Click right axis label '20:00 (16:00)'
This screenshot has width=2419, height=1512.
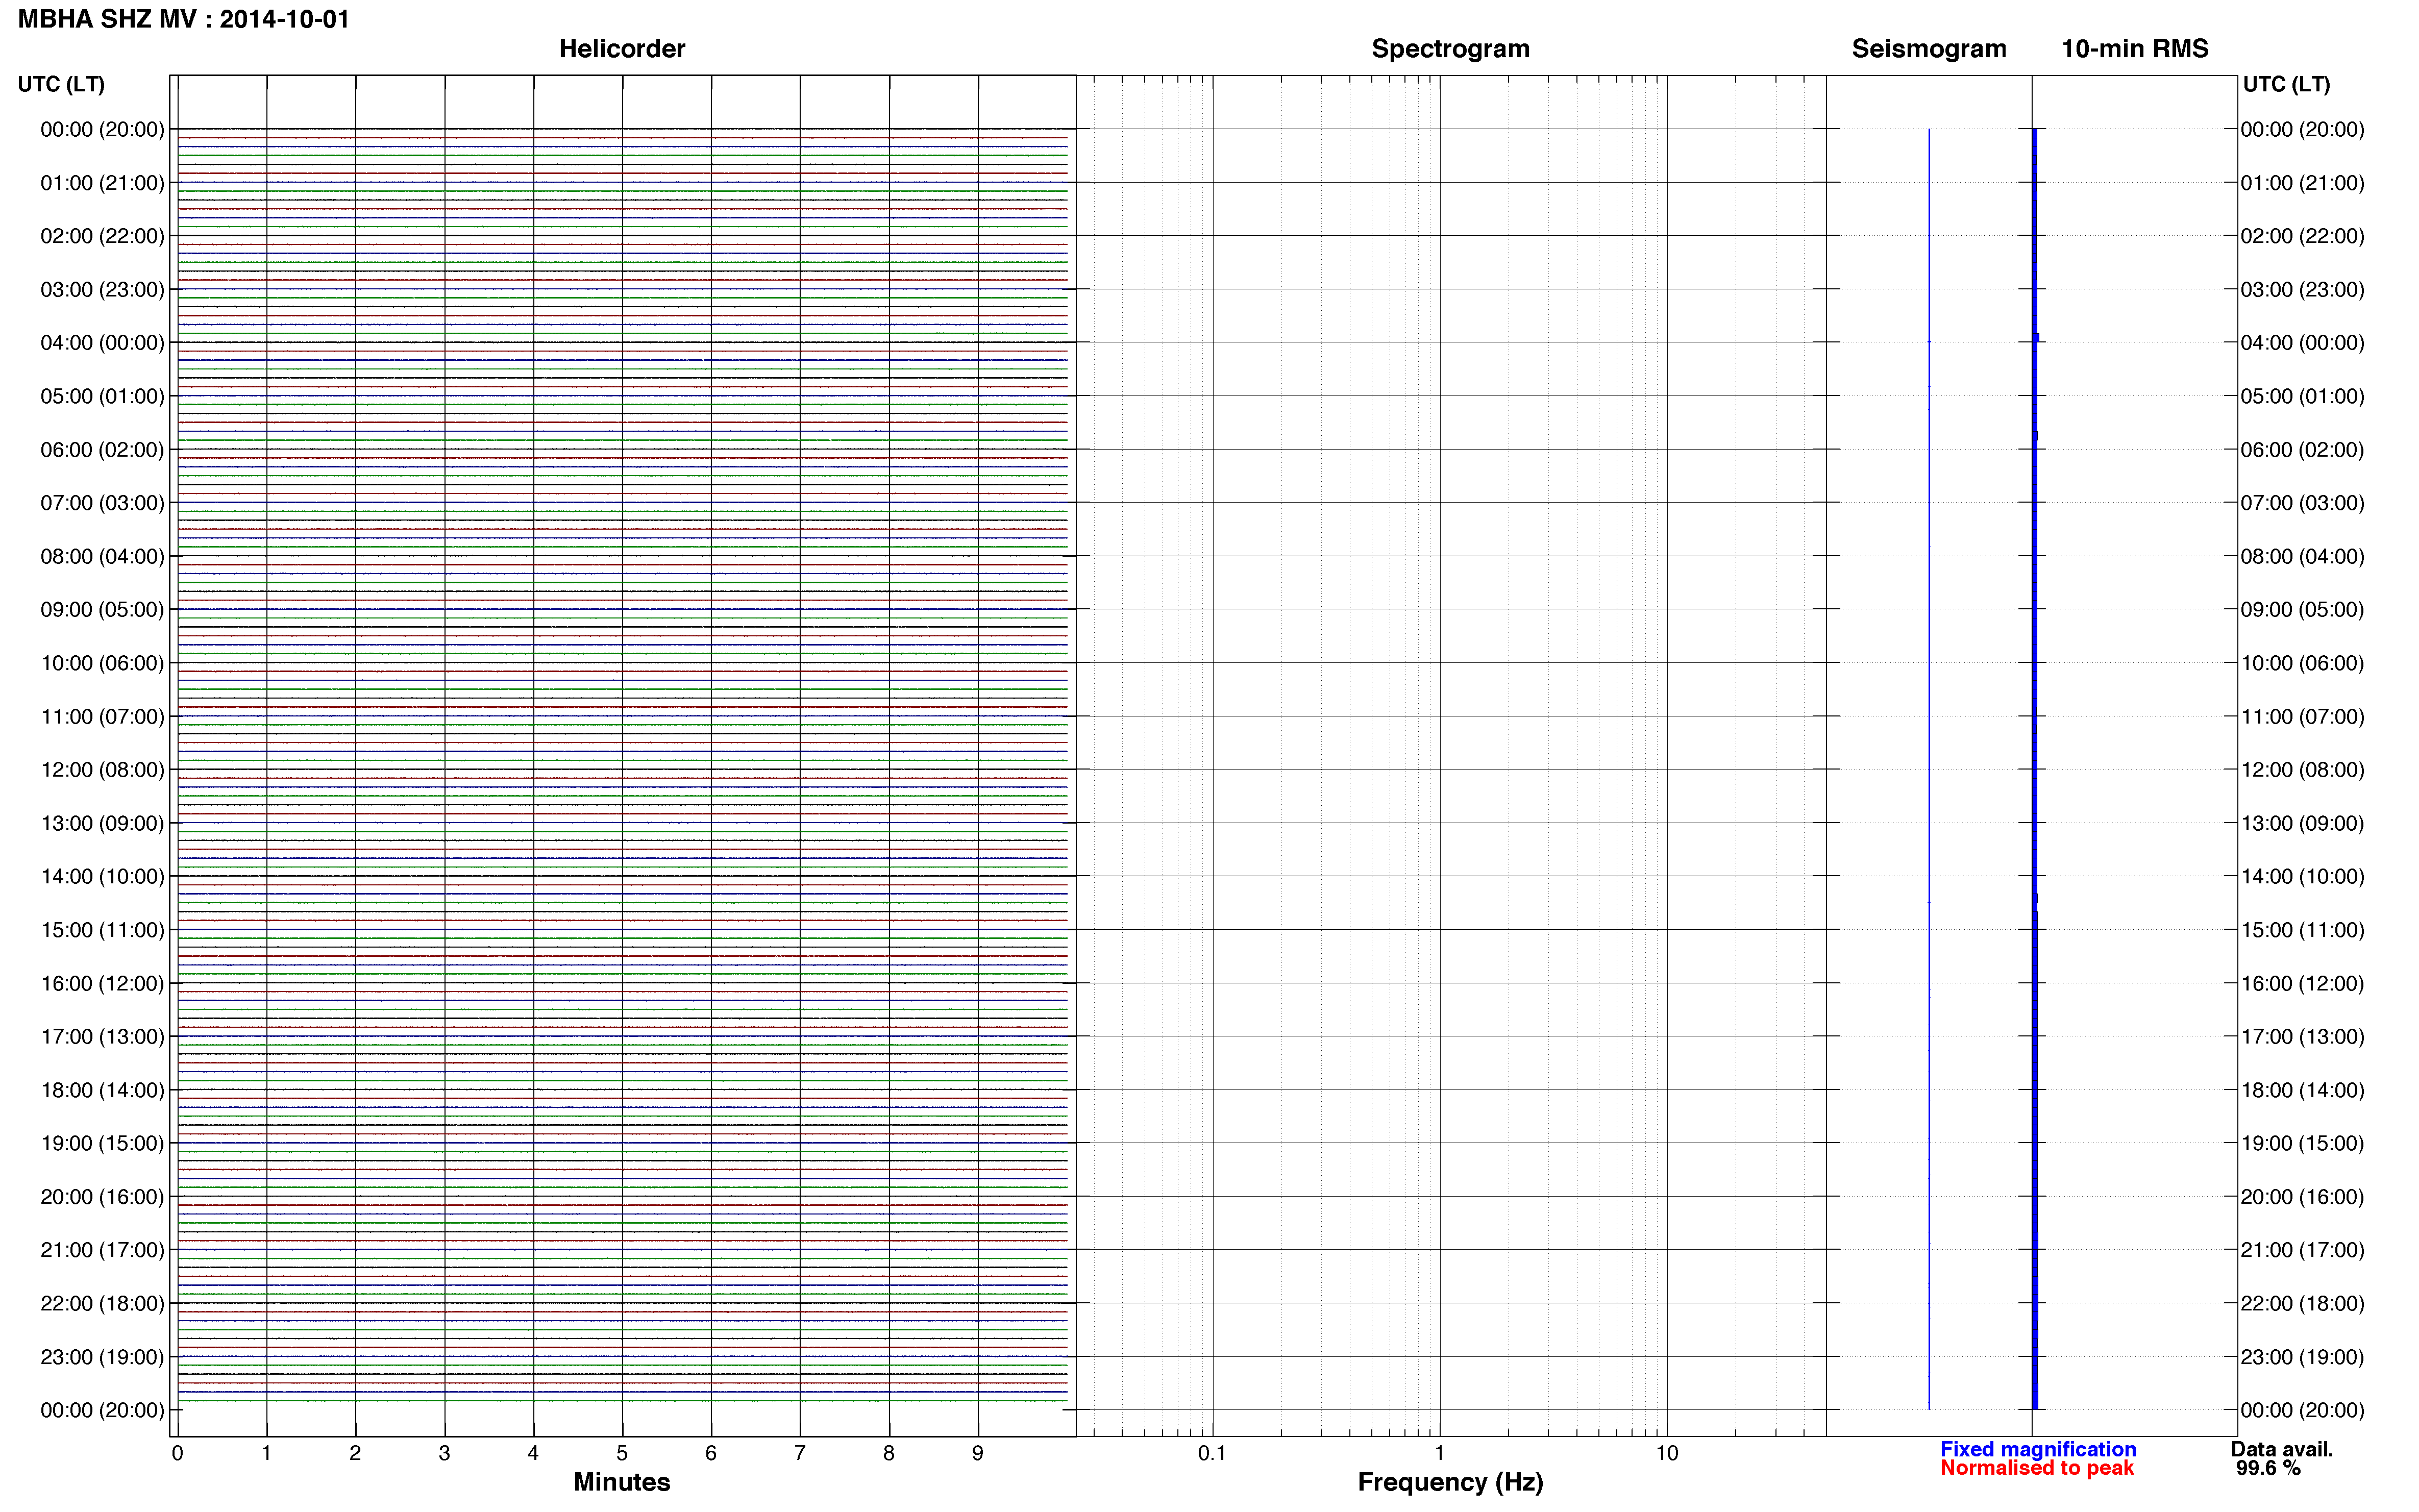point(2302,1196)
